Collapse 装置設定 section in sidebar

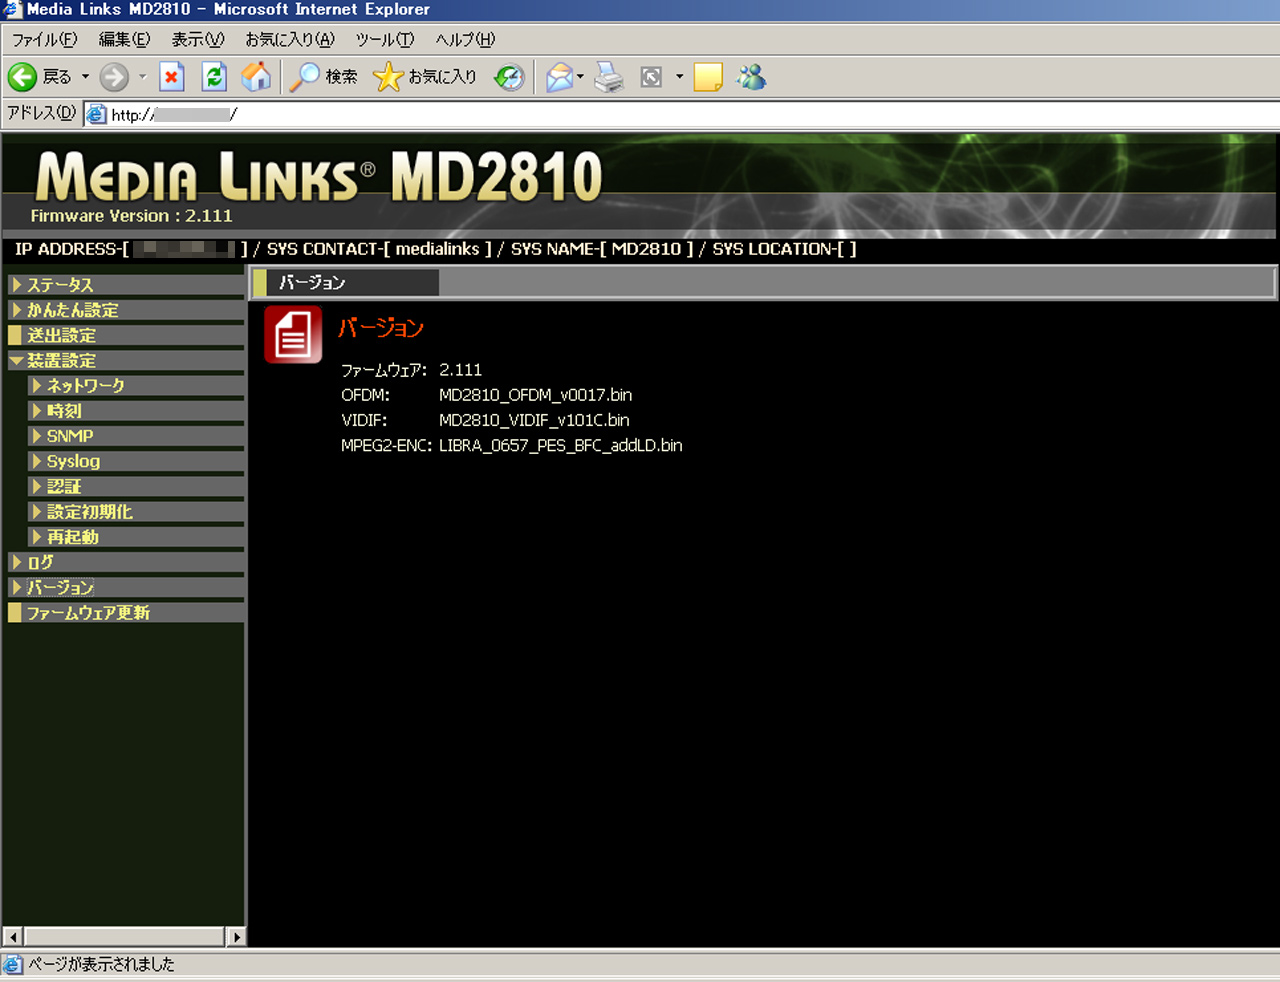pos(126,360)
